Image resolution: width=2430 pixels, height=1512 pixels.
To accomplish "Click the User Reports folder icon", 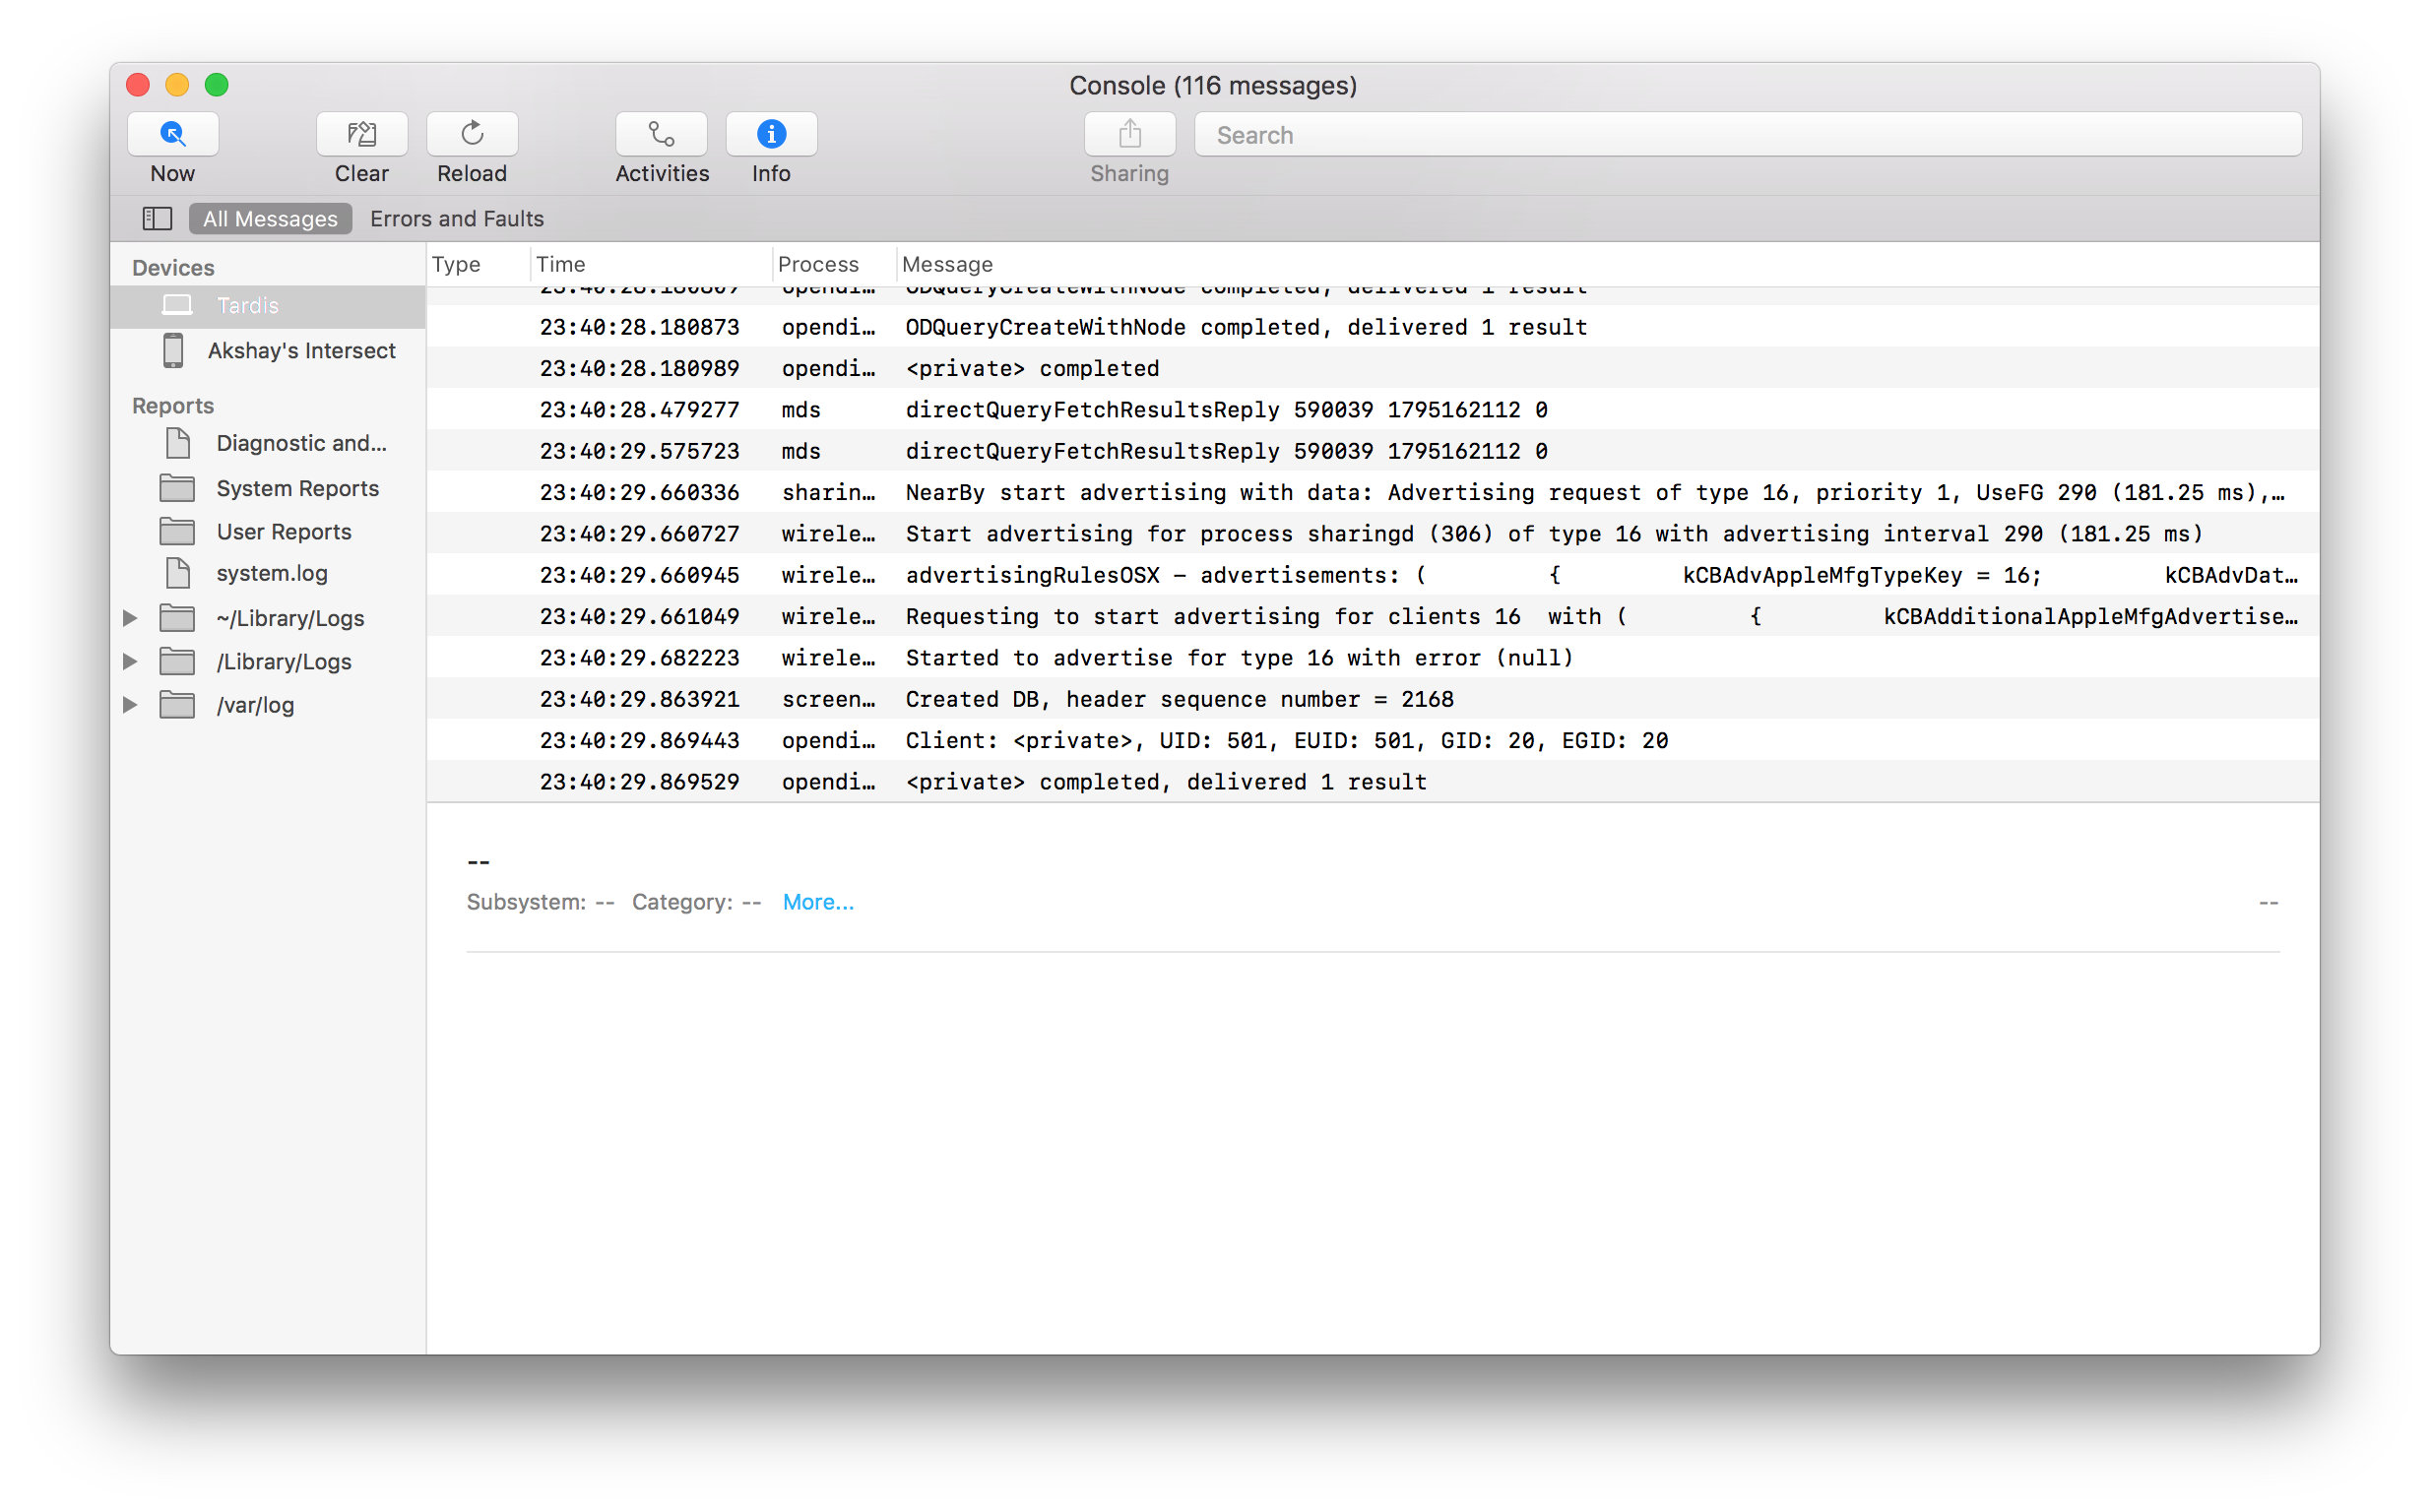I will (x=177, y=531).
